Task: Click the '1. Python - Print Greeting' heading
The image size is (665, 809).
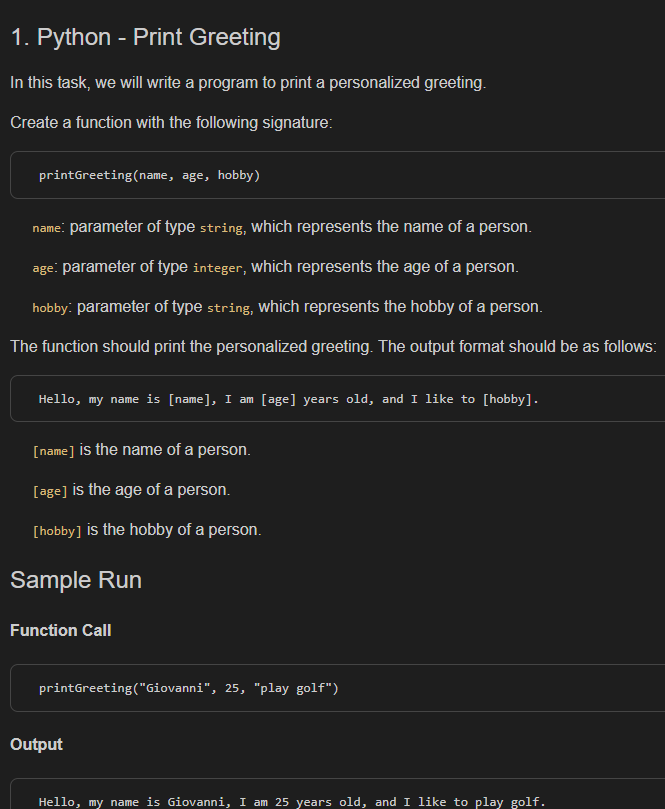Action: click(145, 38)
